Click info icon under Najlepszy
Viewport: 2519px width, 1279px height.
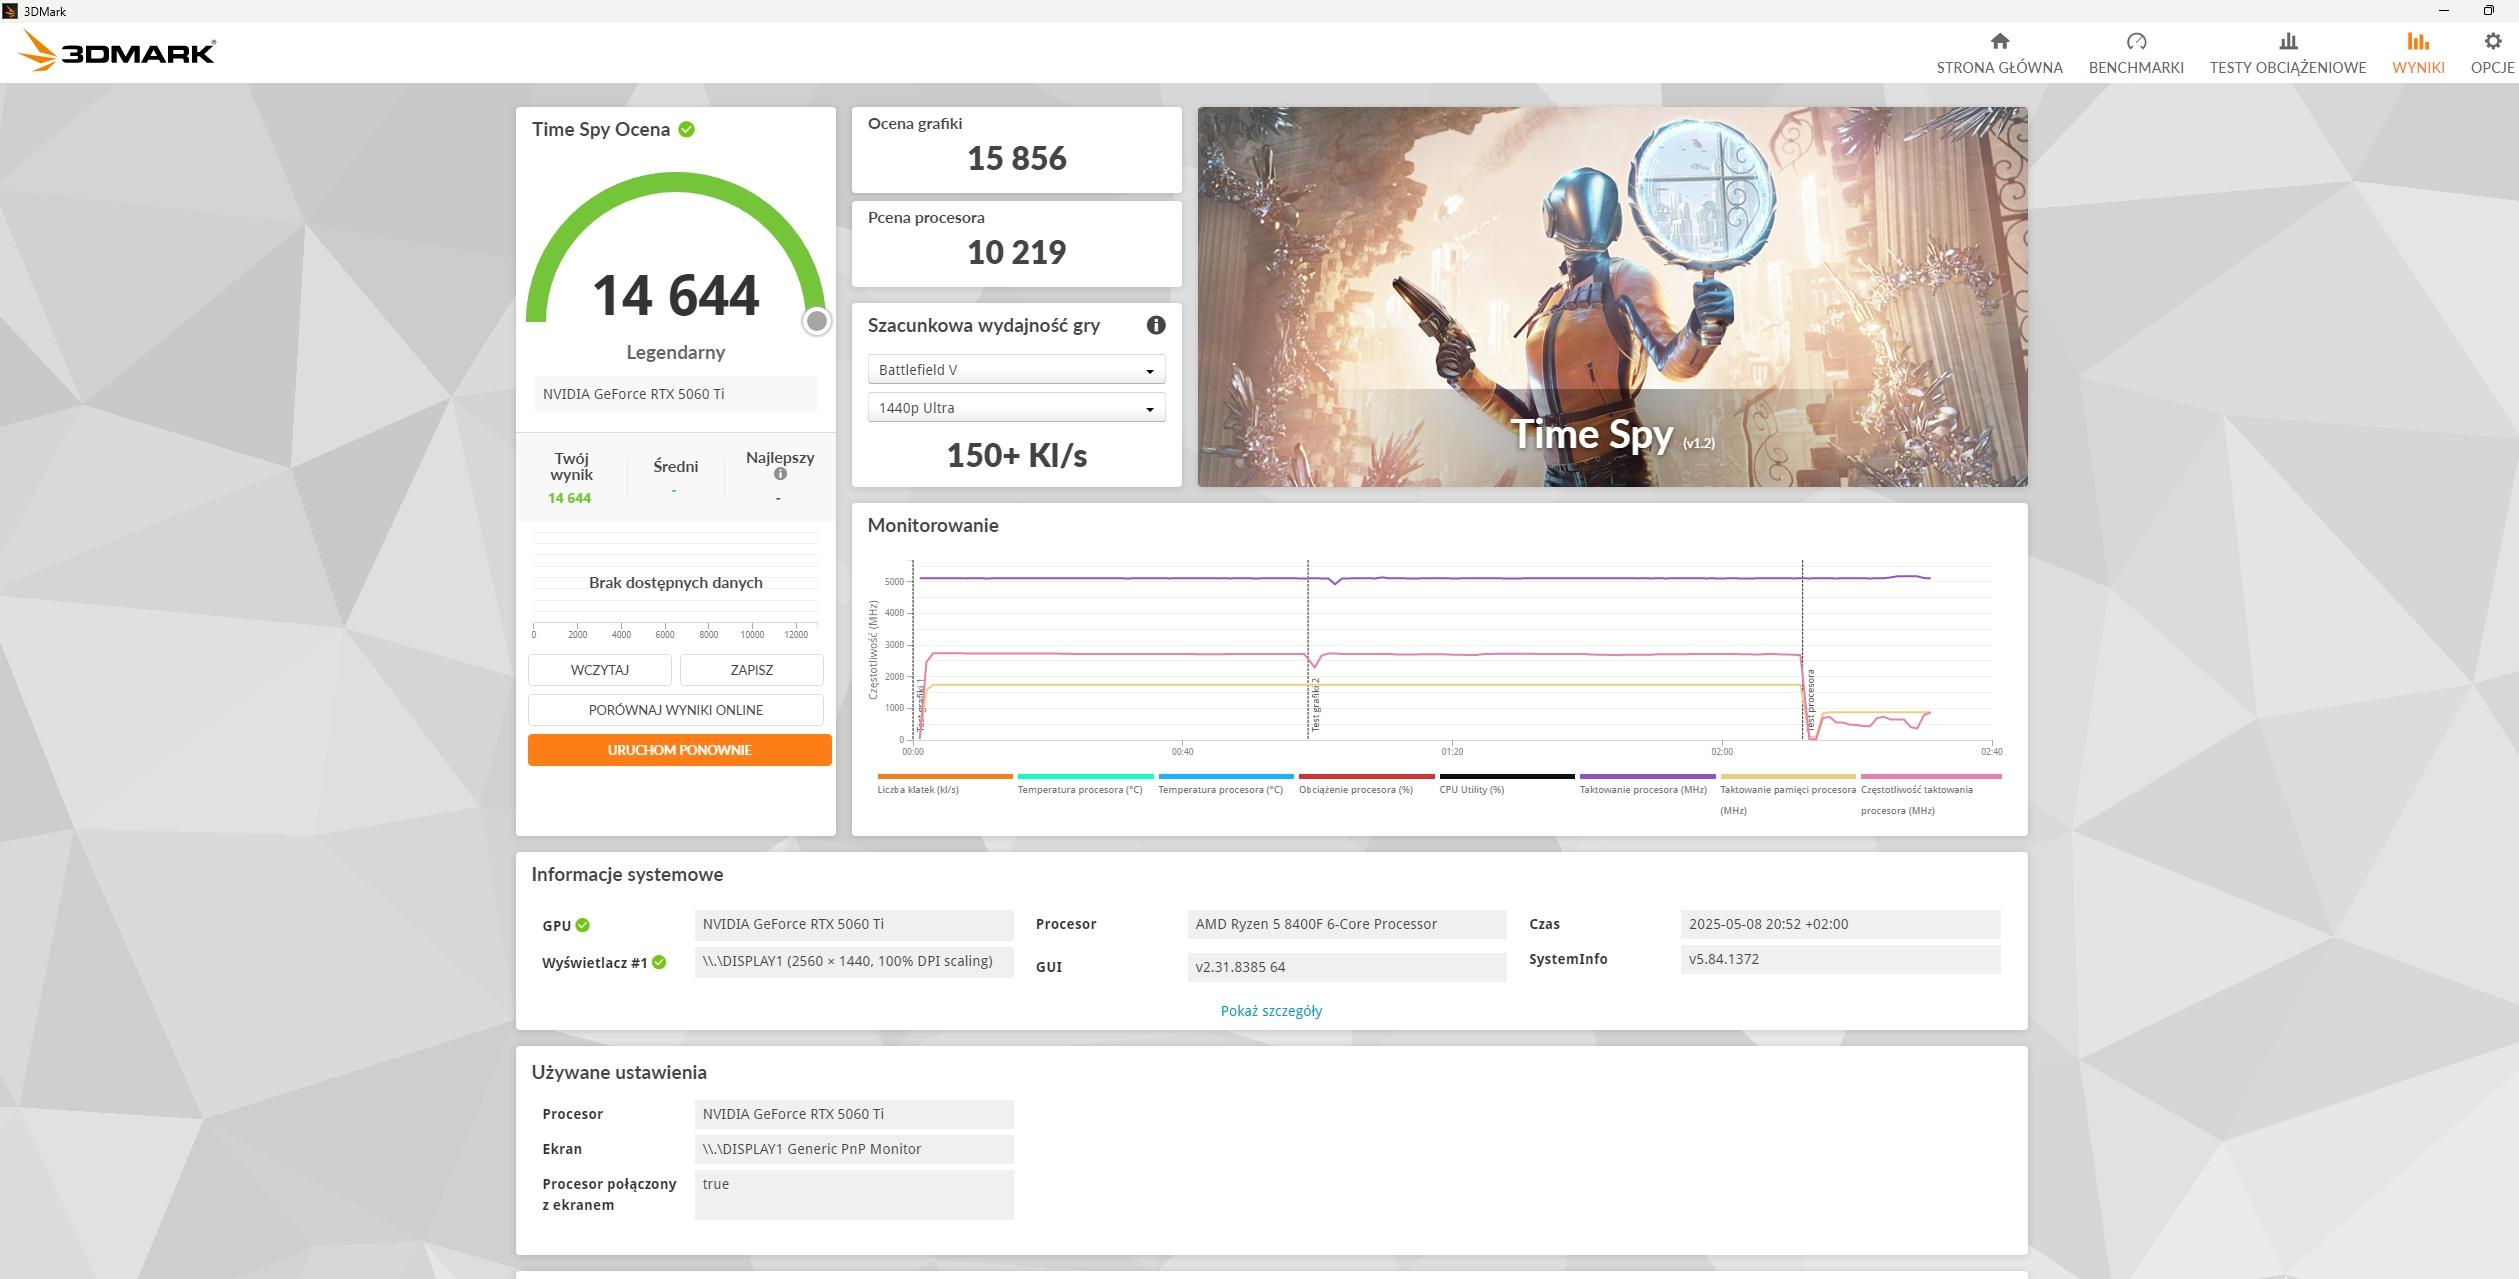pos(781,474)
